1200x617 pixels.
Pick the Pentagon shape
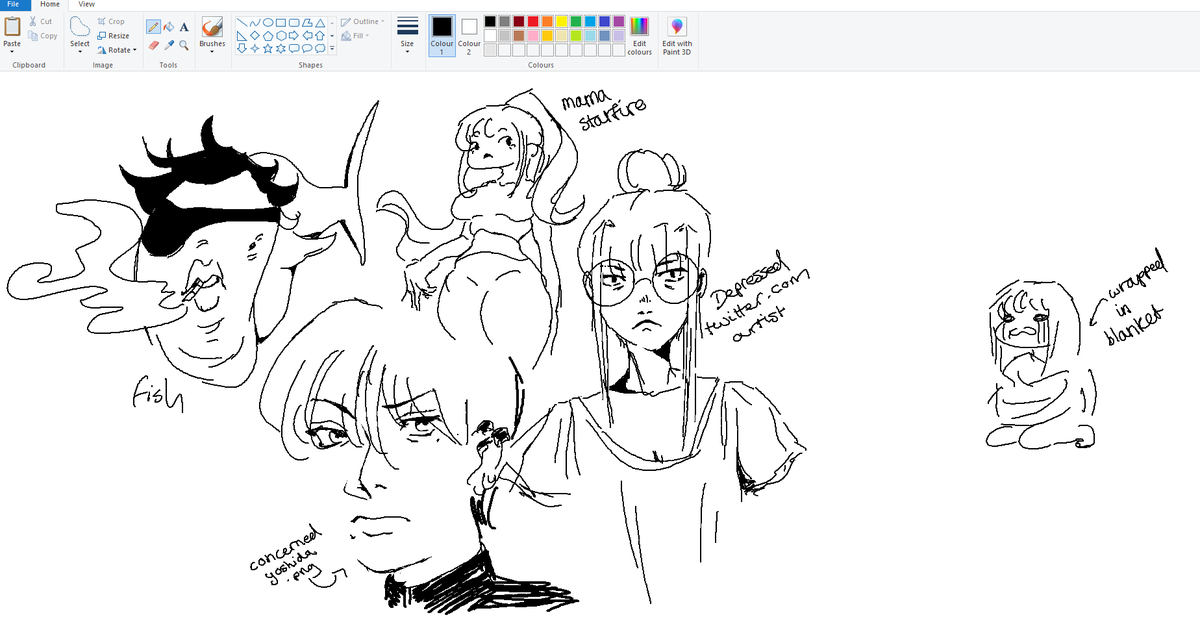[x=269, y=35]
